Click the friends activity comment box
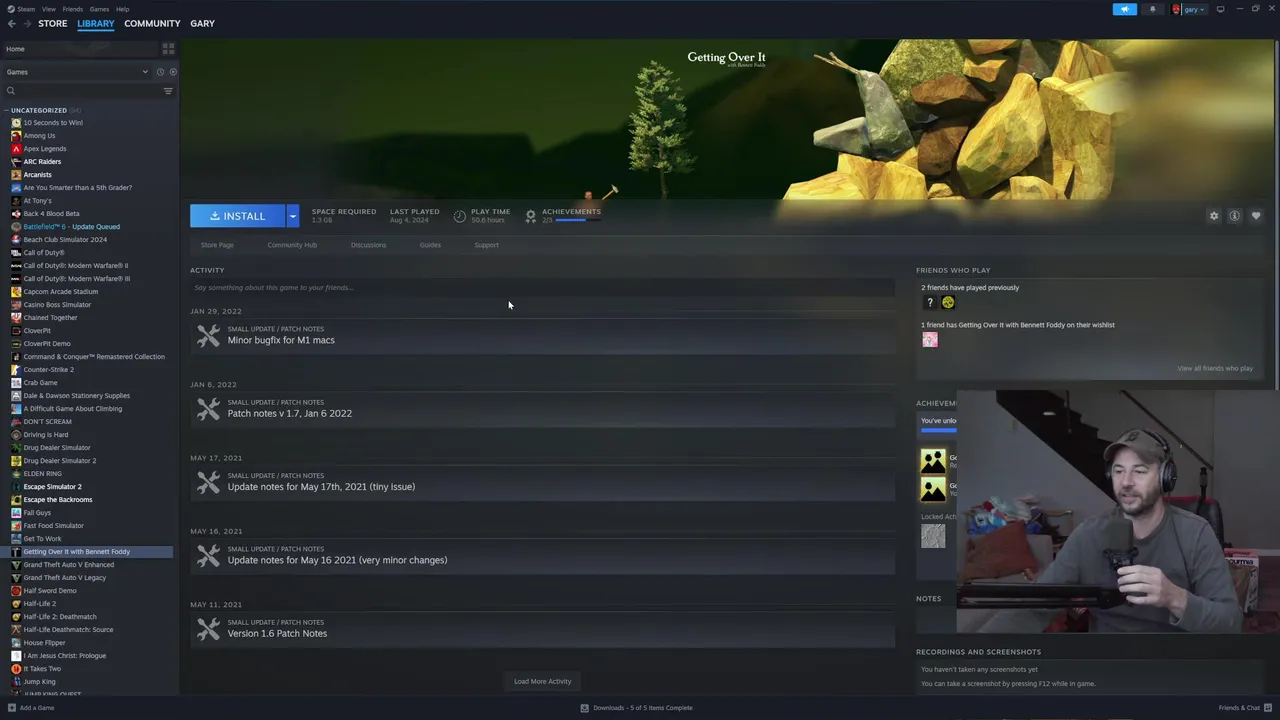 click(x=542, y=288)
